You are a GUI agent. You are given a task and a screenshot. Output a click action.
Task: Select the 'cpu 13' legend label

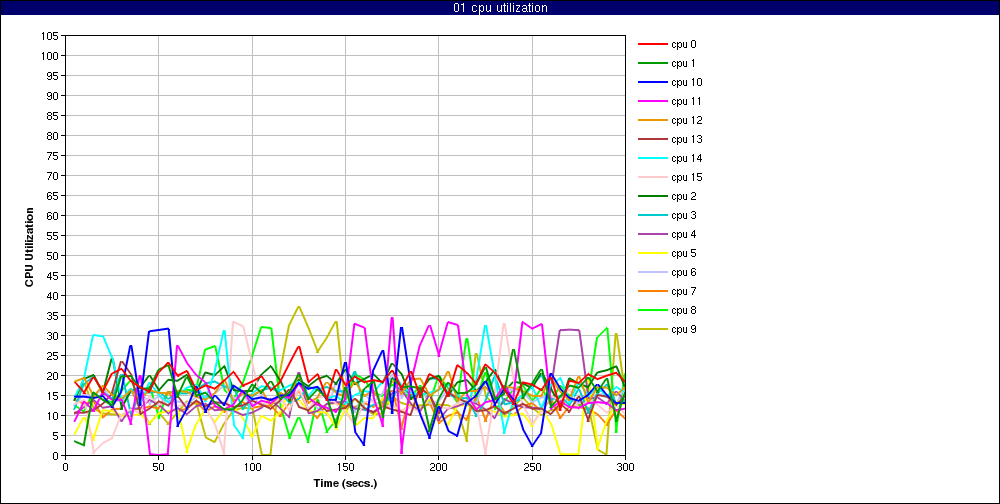click(686, 140)
